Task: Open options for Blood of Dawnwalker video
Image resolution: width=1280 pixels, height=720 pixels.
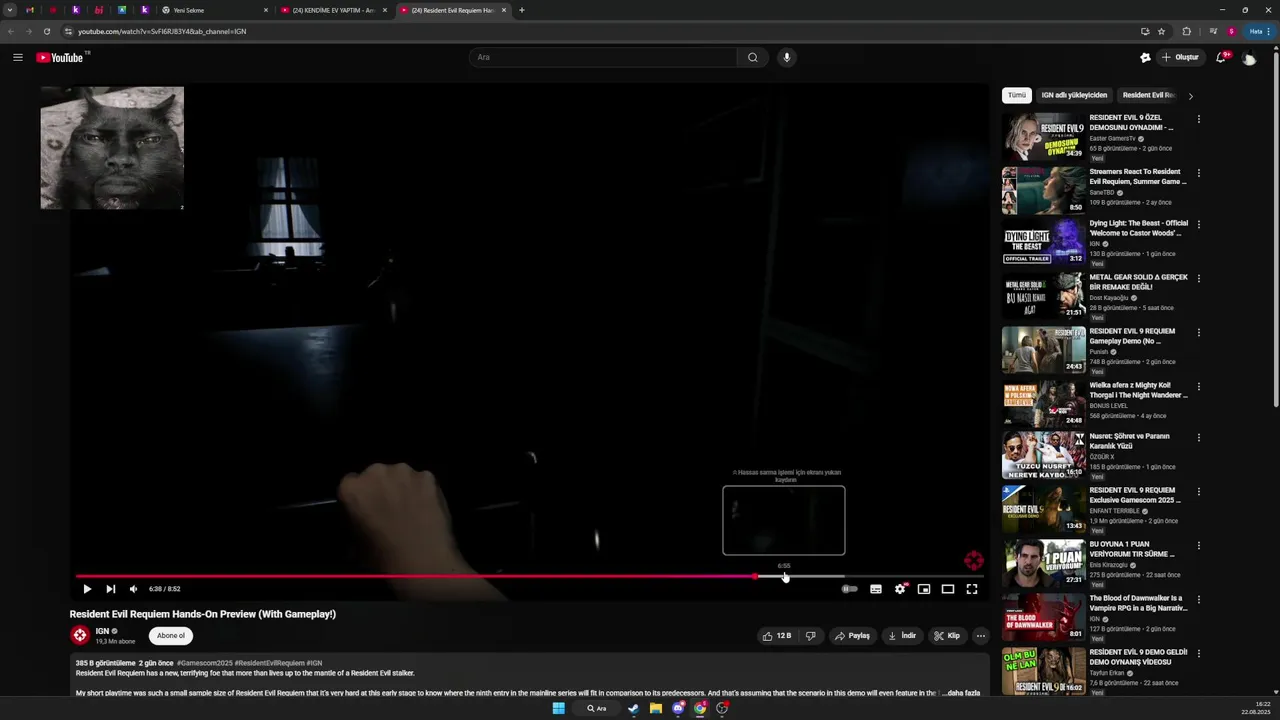Action: coord(1198,600)
